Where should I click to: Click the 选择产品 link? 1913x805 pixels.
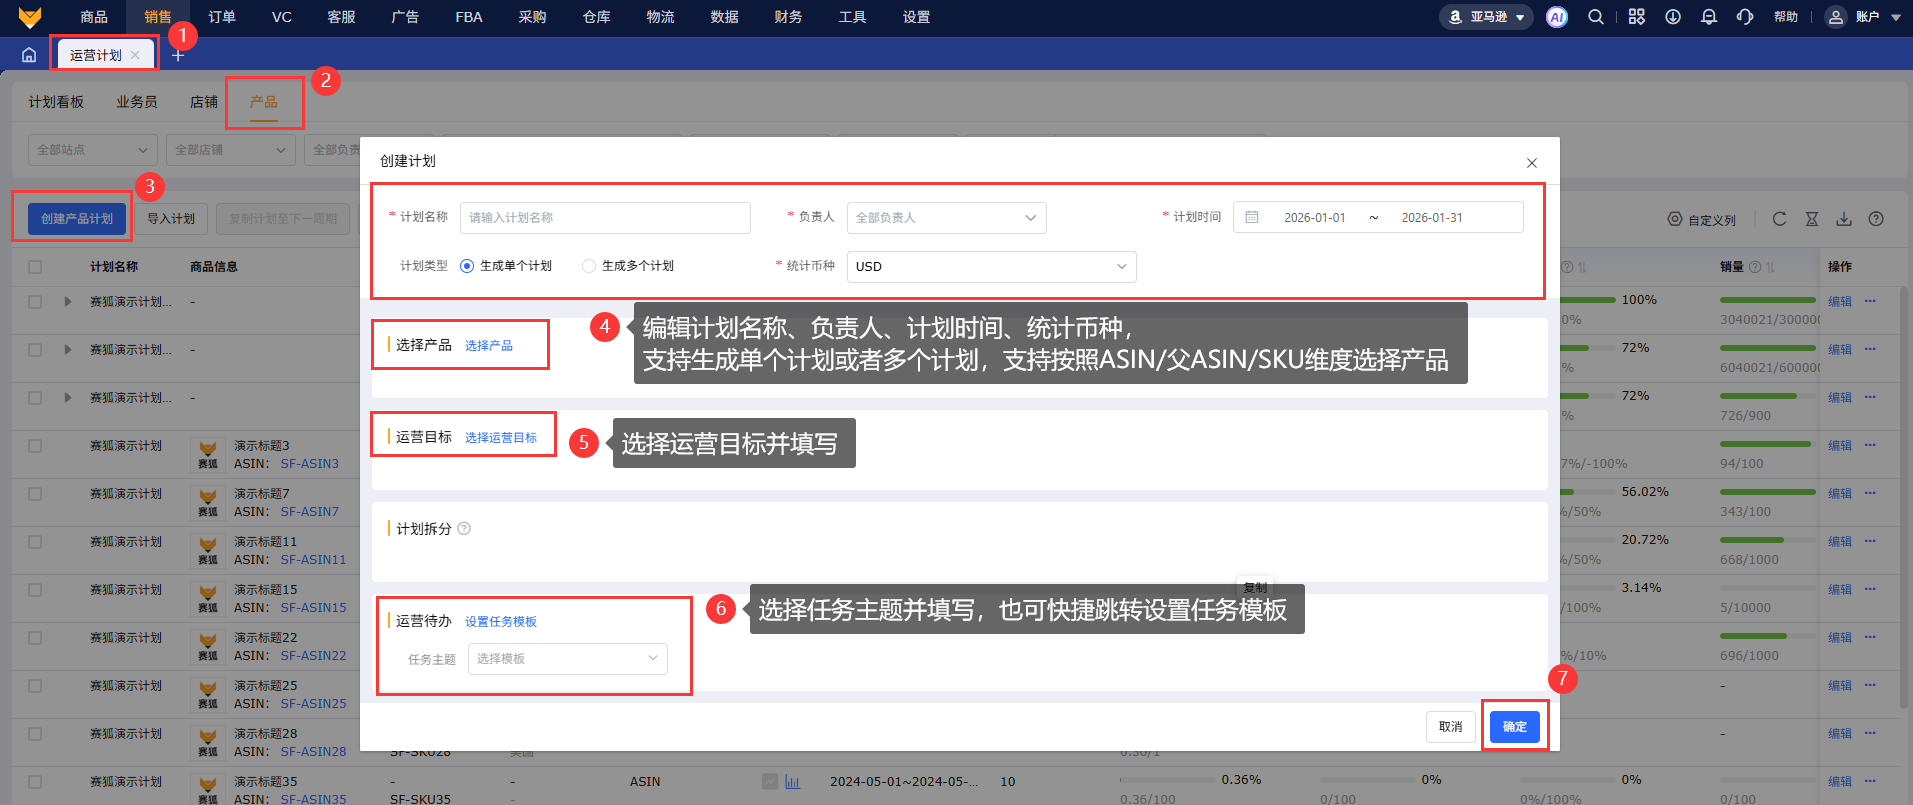coord(489,346)
